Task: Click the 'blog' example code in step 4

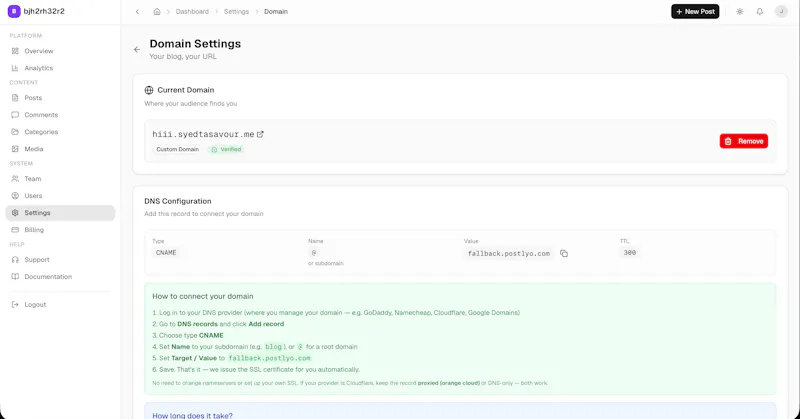Action: click(273, 347)
